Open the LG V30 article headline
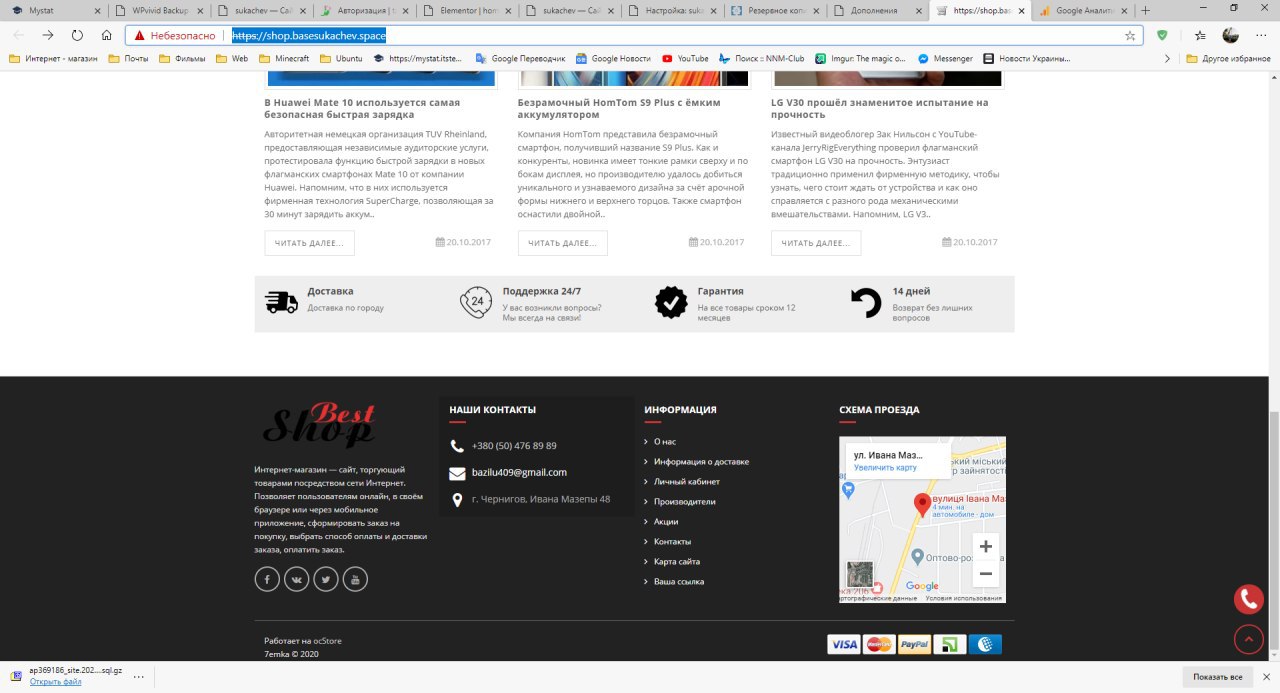The width and height of the screenshot is (1280, 693). pyautogui.click(x=880, y=108)
